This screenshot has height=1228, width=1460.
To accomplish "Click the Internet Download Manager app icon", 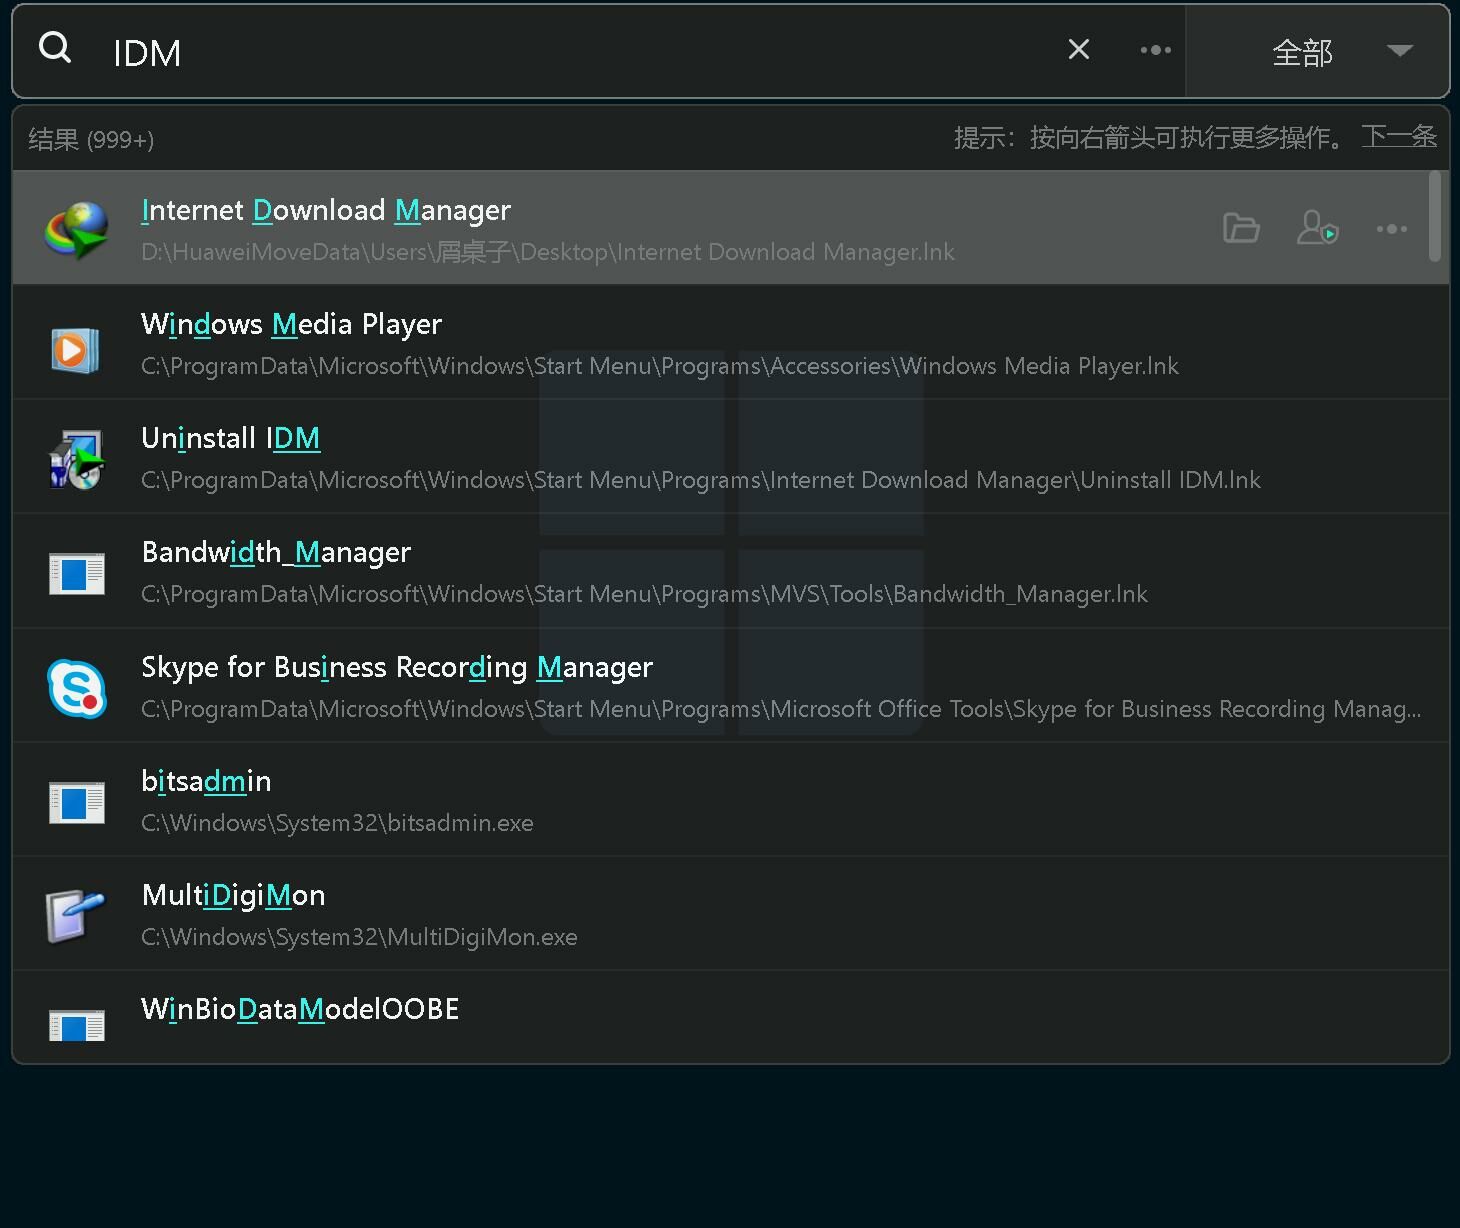I will tap(77, 229).
